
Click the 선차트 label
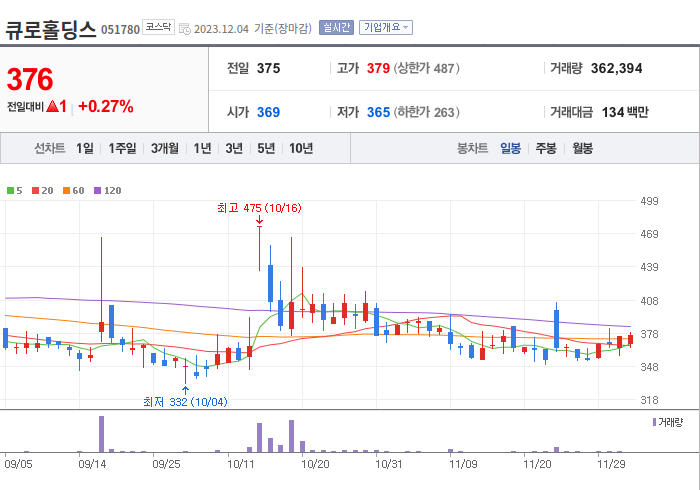pos(50,148)
